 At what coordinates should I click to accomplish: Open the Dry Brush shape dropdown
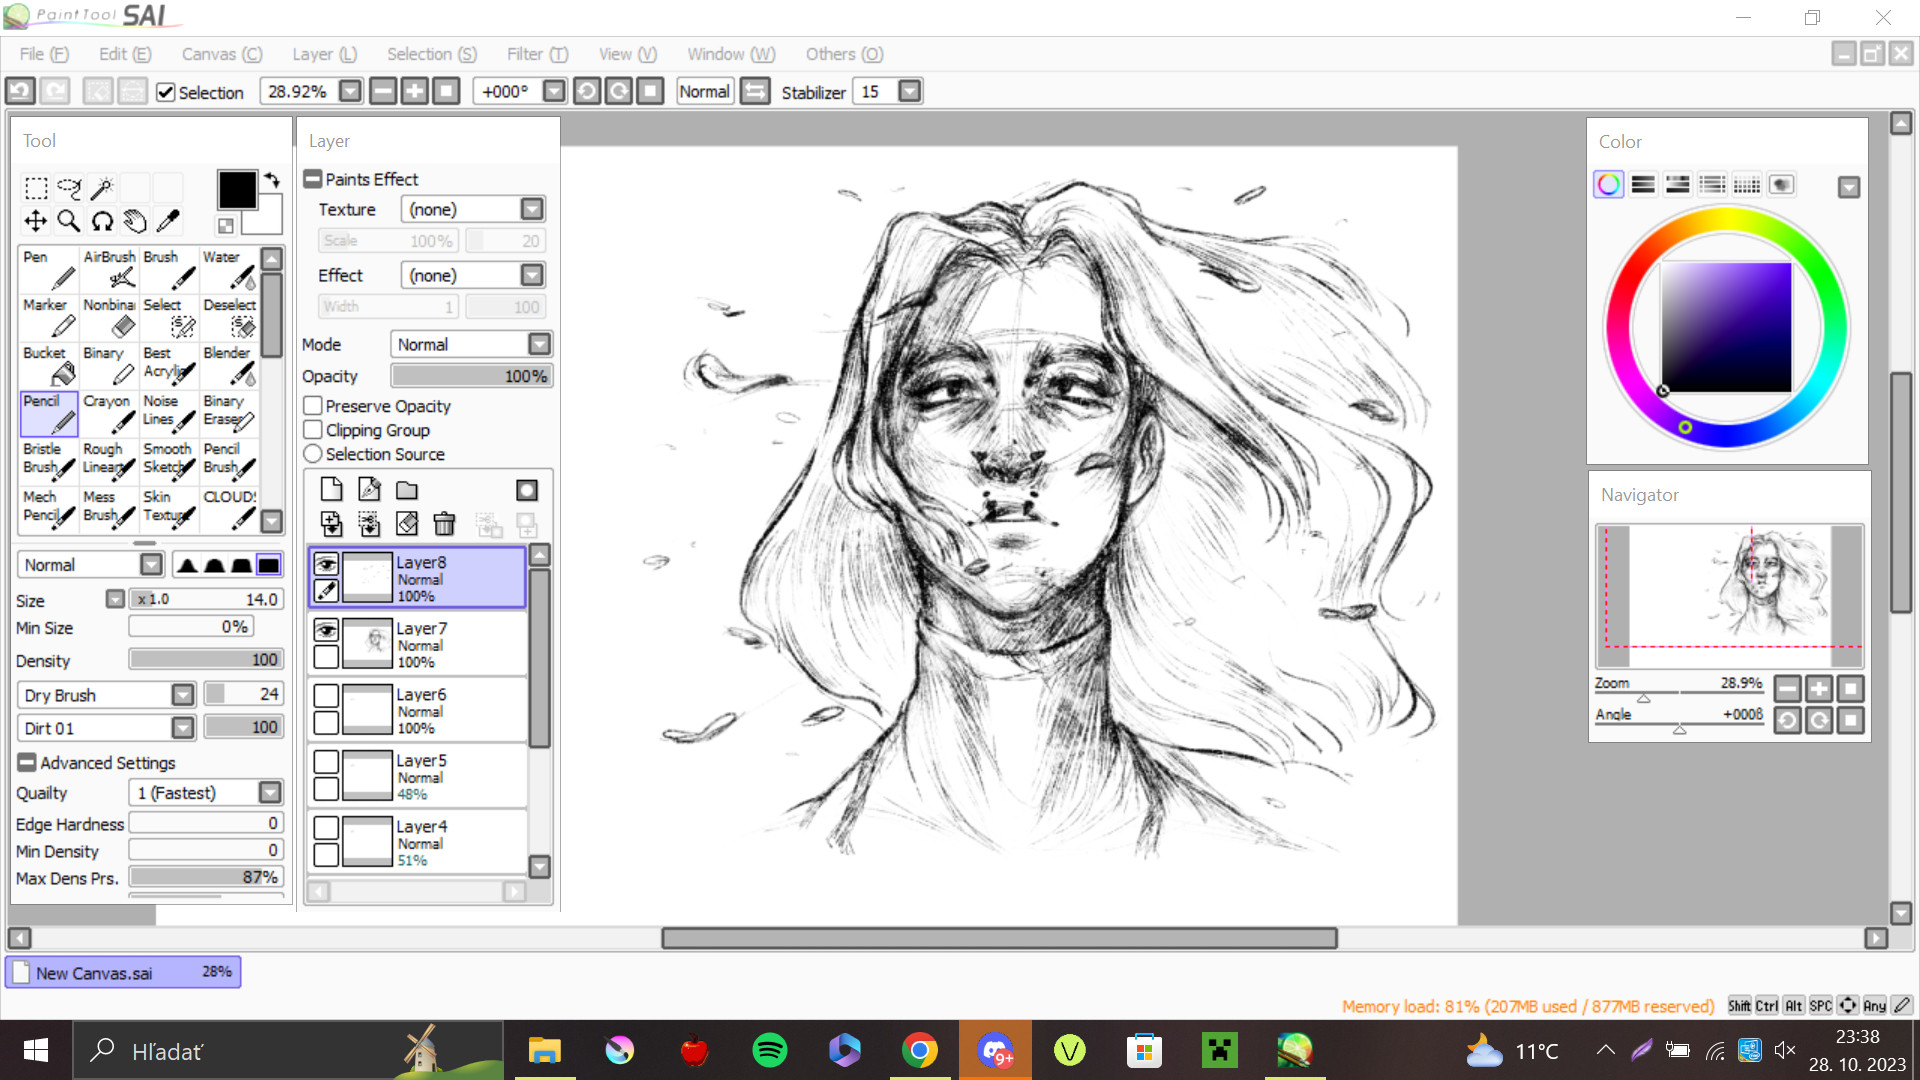click(x=182, y=695)
